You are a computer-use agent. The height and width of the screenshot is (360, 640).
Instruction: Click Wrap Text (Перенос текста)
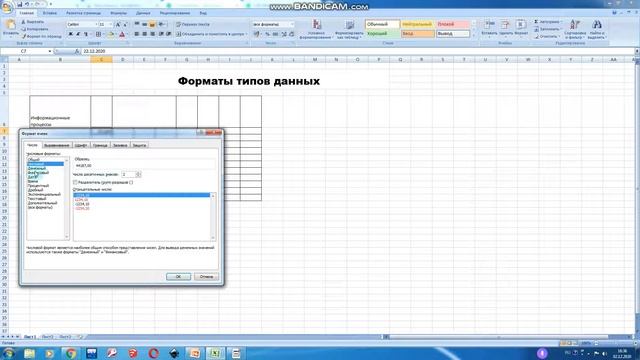[x=193, y=24]
